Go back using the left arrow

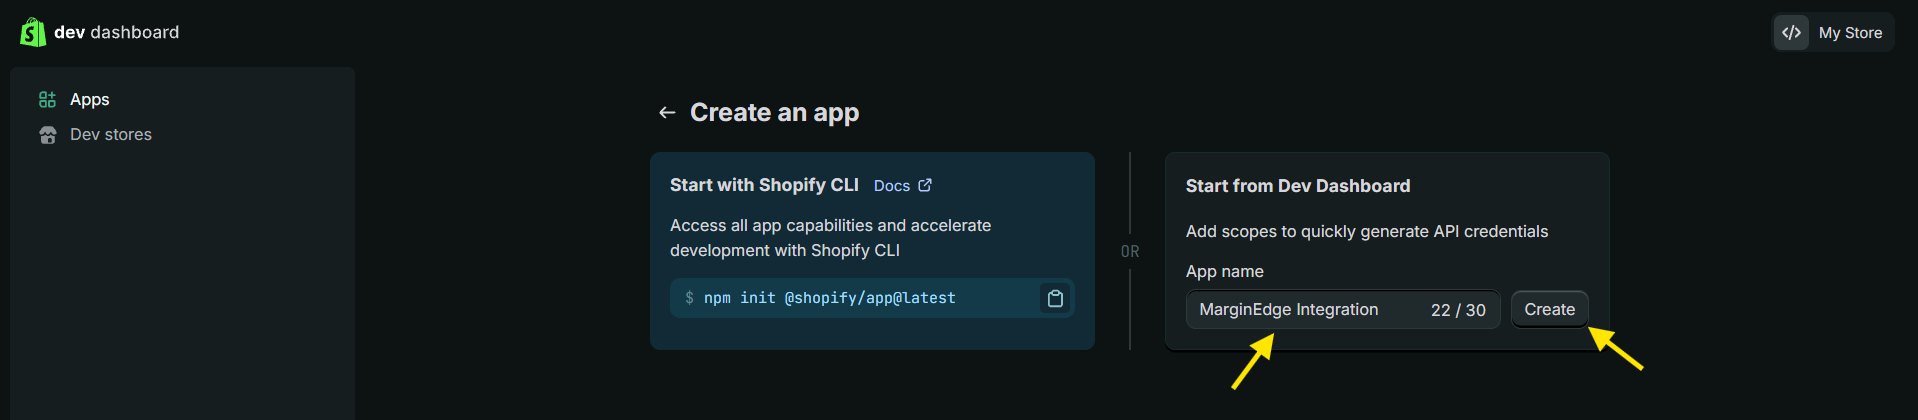pos(667,113)
